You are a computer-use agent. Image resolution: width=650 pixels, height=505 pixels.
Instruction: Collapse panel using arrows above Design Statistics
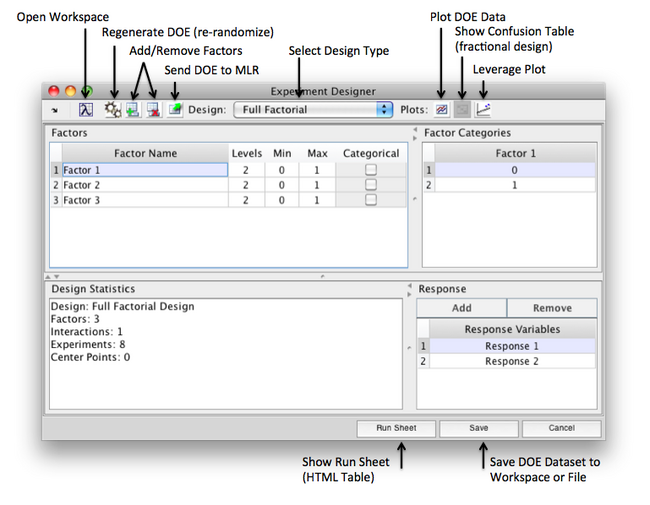pos(52,275)
